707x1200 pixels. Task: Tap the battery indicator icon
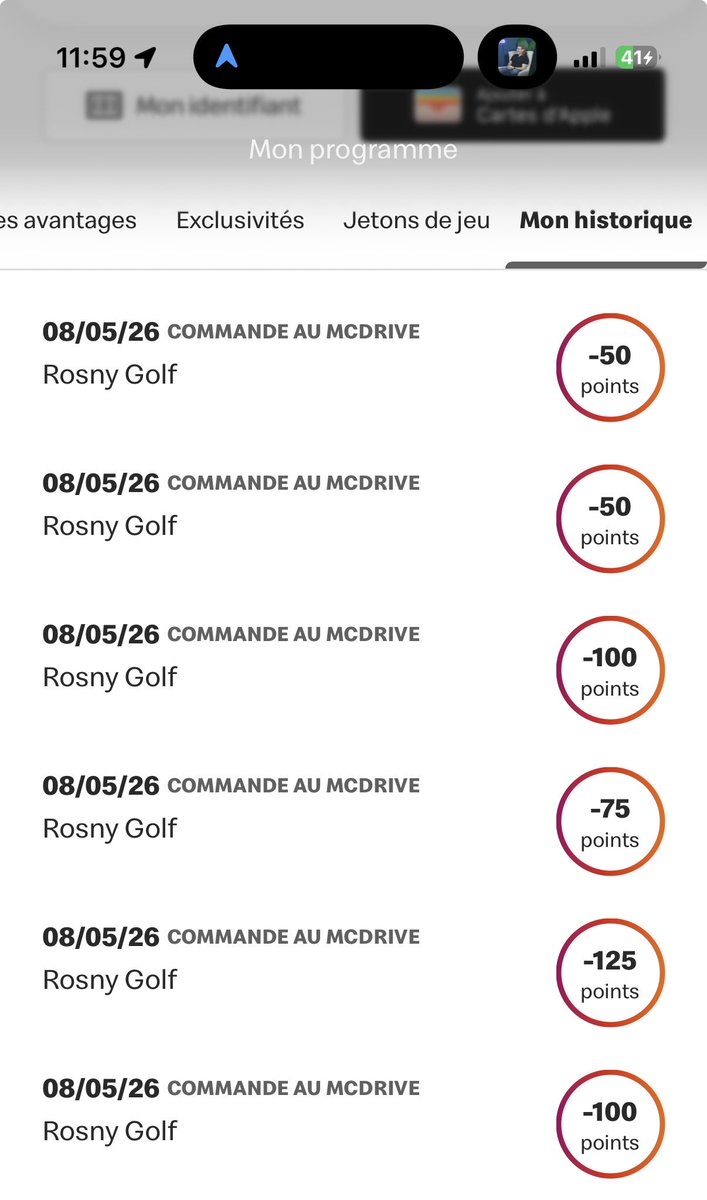coord(635,58)
